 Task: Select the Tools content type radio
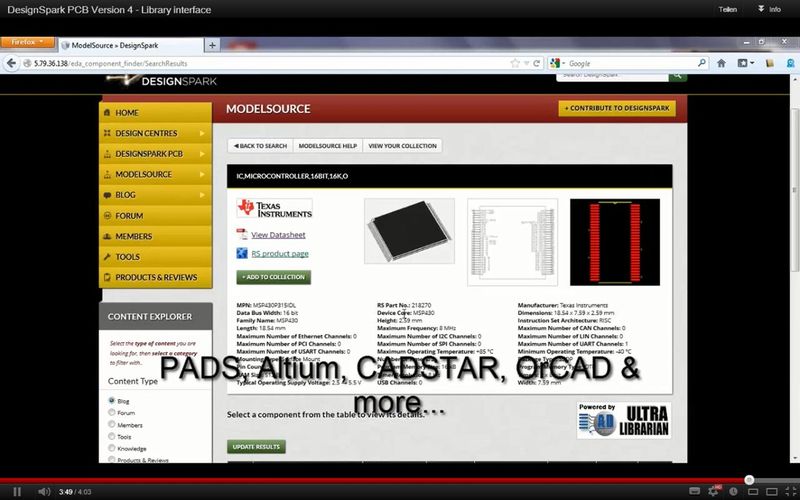[112, 436]
